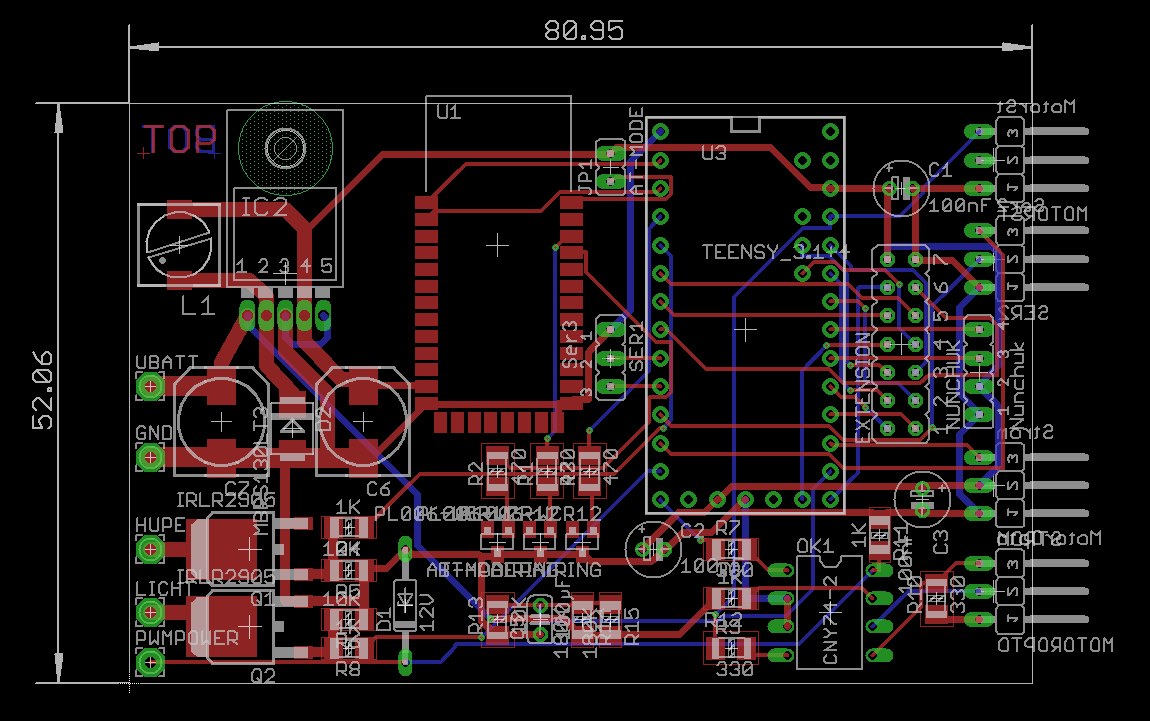Select the LICHT connector pad
1150x721 pixels.
pos(150,612)
